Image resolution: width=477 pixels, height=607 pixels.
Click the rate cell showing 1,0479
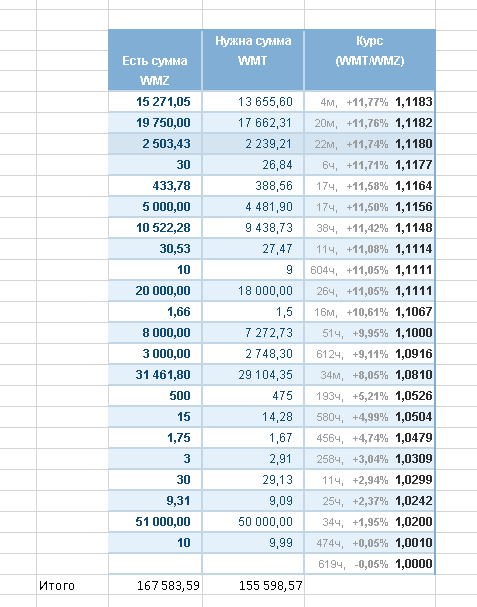(370, 437)
